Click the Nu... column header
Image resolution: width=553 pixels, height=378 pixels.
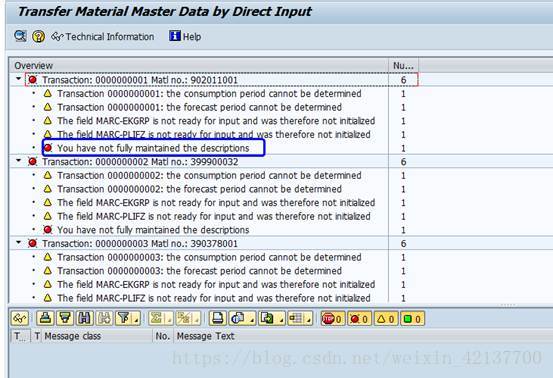point(403,66)
